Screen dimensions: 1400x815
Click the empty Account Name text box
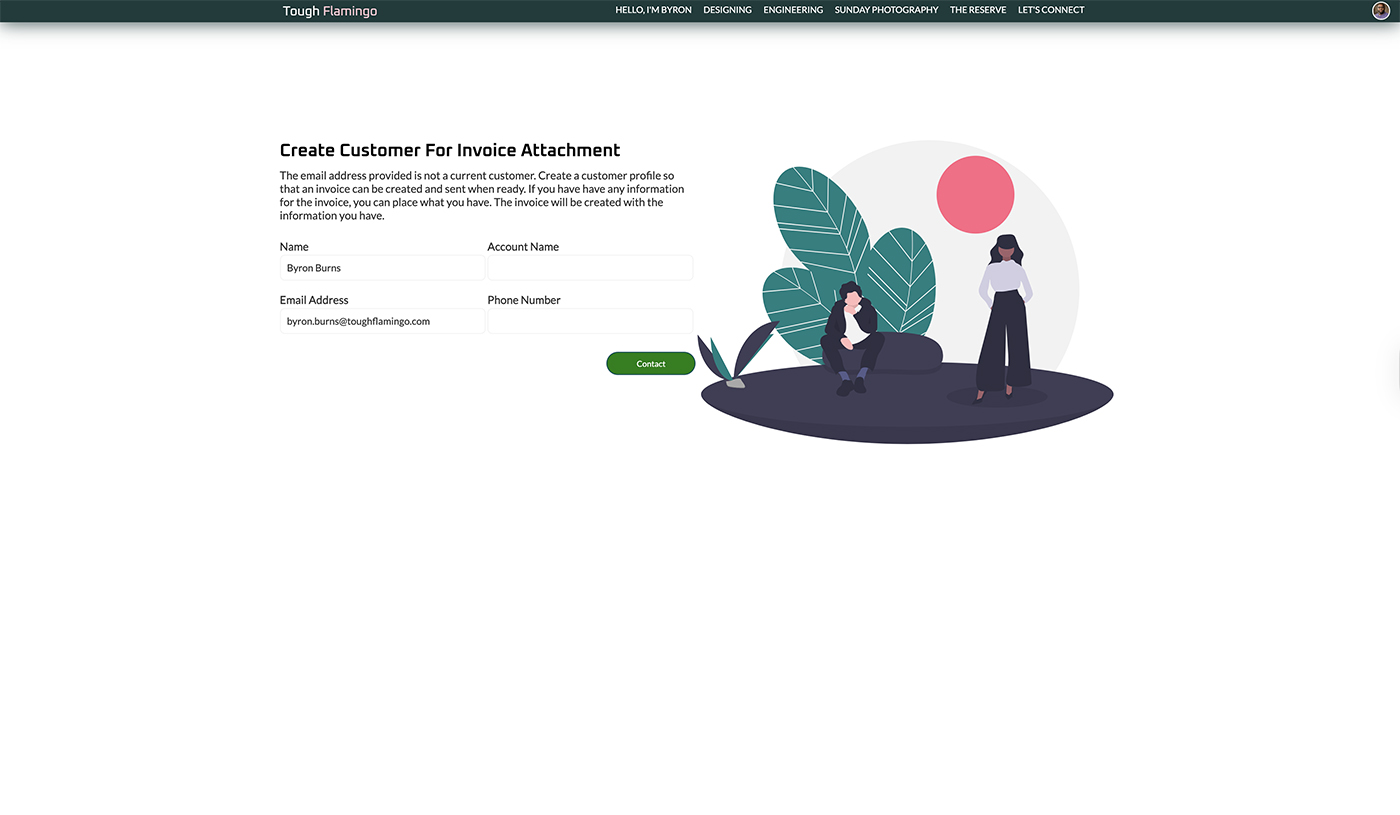click(590, 268)
